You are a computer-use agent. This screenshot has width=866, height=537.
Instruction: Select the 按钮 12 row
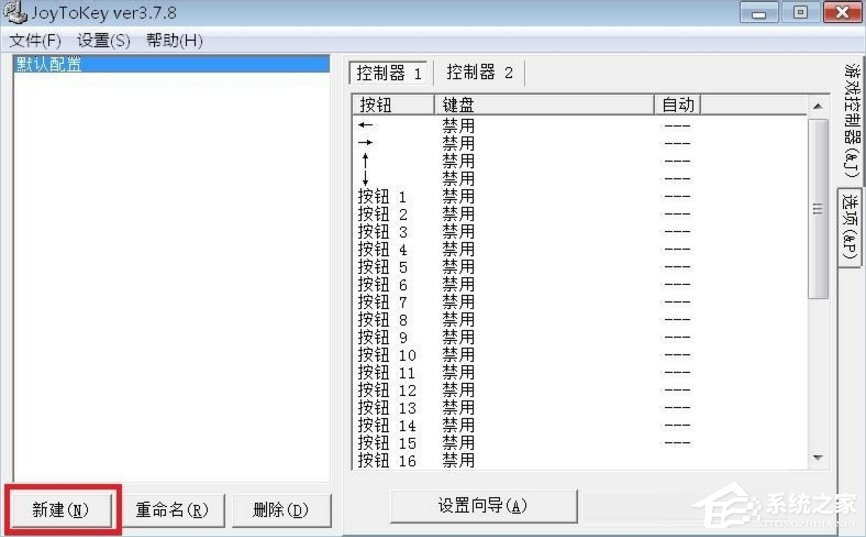580,390
